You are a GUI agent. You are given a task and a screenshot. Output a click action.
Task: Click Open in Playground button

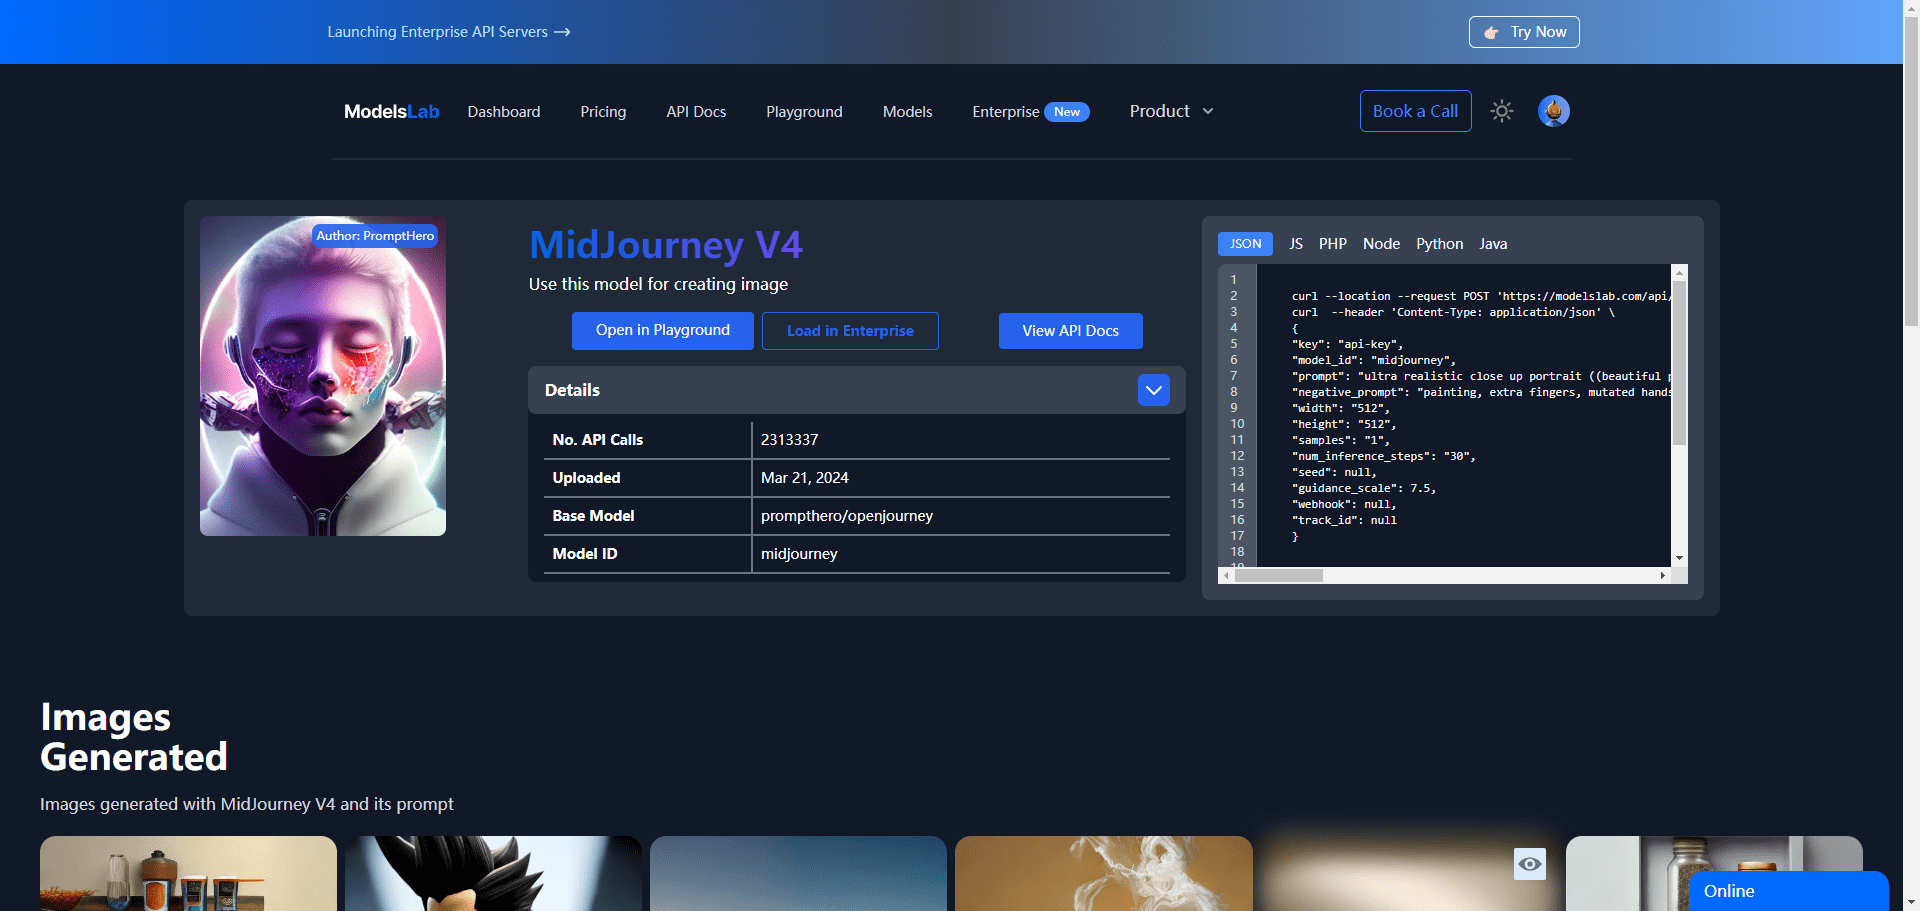click(663, 331)
